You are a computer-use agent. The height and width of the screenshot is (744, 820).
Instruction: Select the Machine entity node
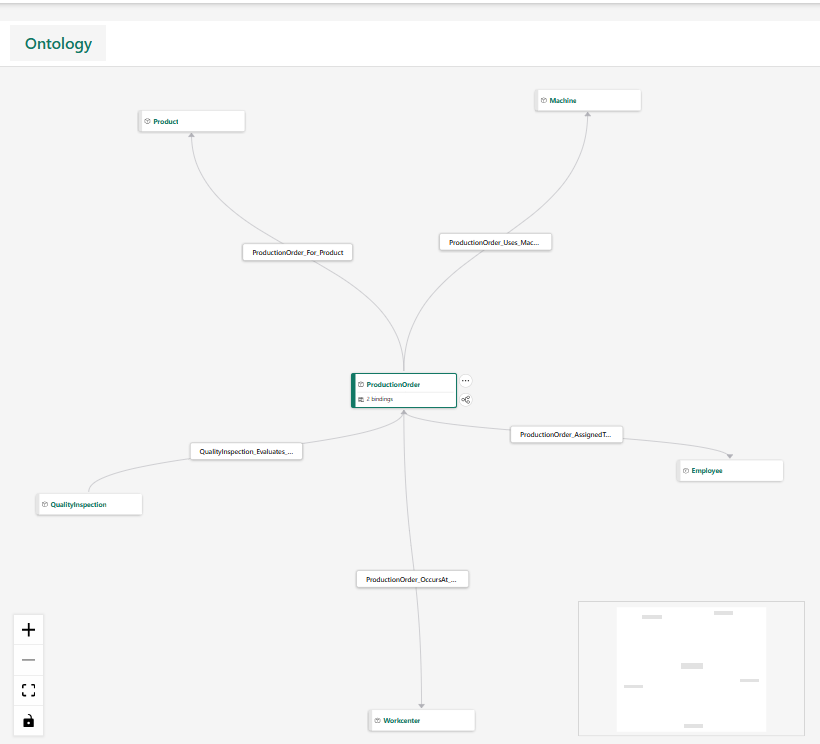click(588, 100)
